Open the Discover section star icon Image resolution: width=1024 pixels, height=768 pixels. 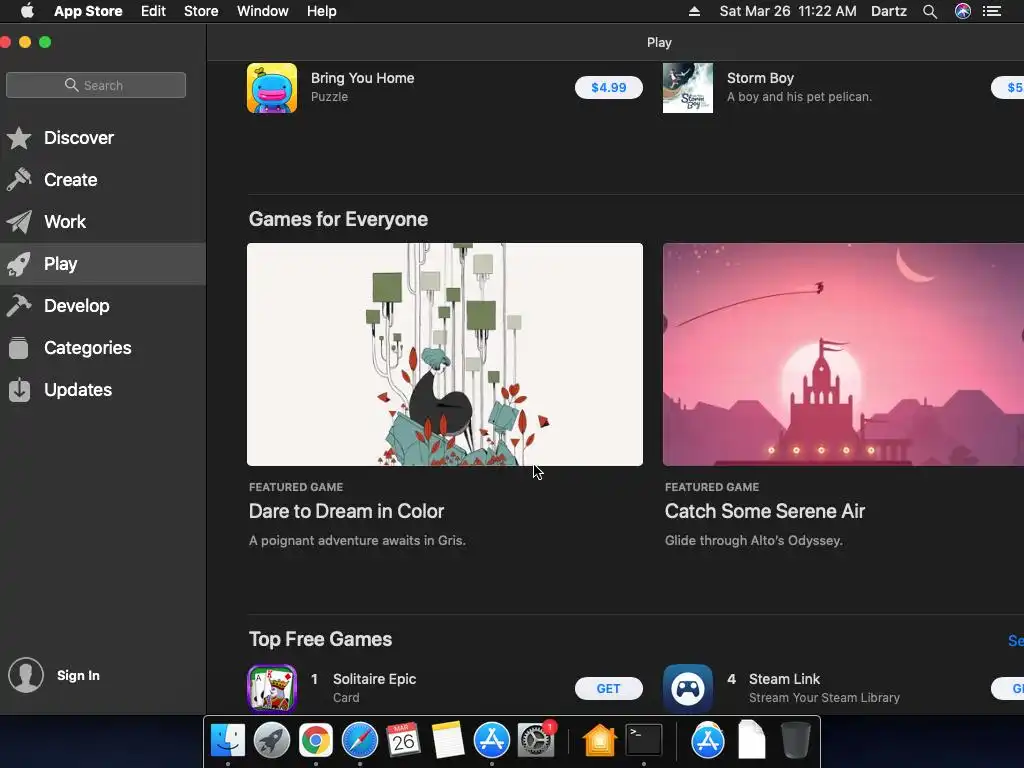[x=19, y=138]
